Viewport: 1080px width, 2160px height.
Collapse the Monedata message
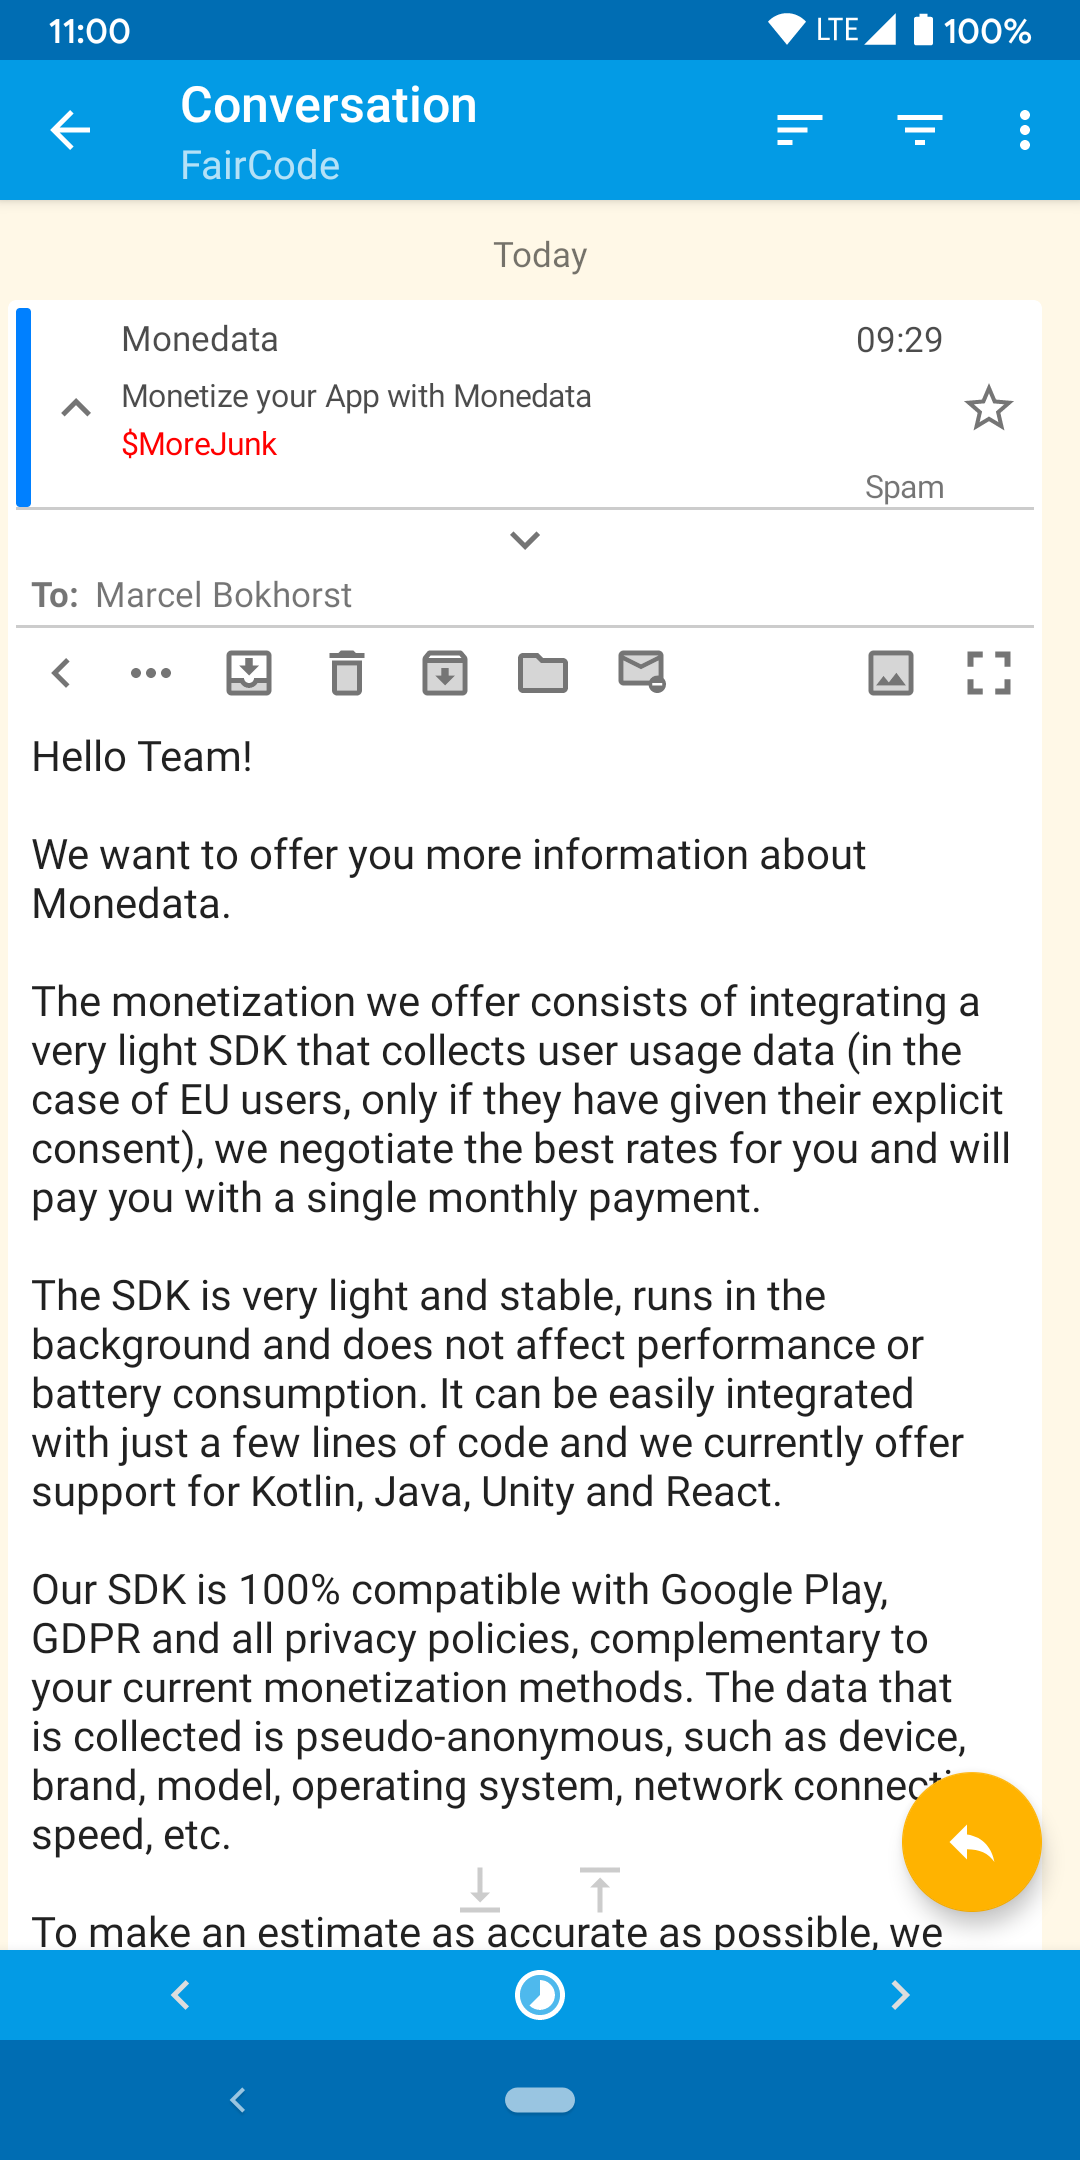(76, 408)
